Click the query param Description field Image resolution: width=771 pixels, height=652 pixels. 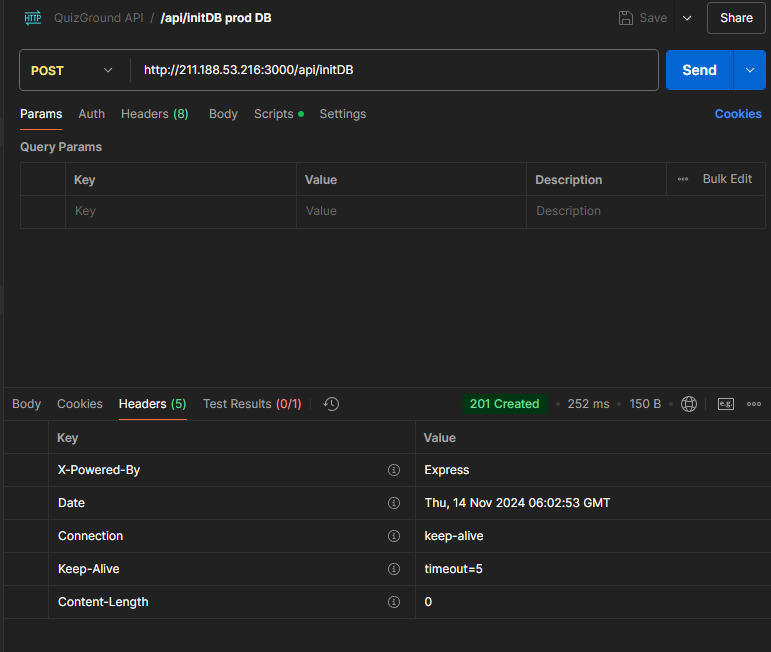pos(645,211)
